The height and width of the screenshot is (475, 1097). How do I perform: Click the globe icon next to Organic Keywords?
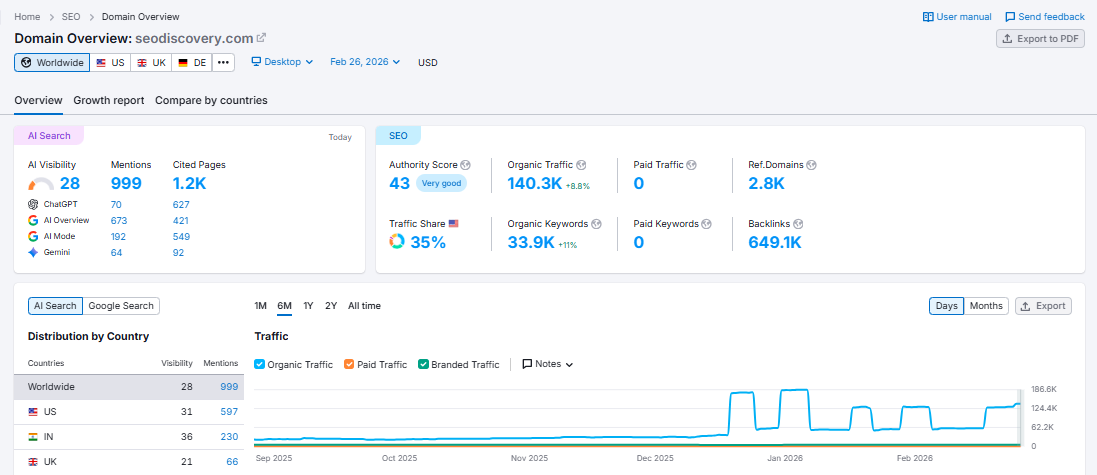coord(596,224)
